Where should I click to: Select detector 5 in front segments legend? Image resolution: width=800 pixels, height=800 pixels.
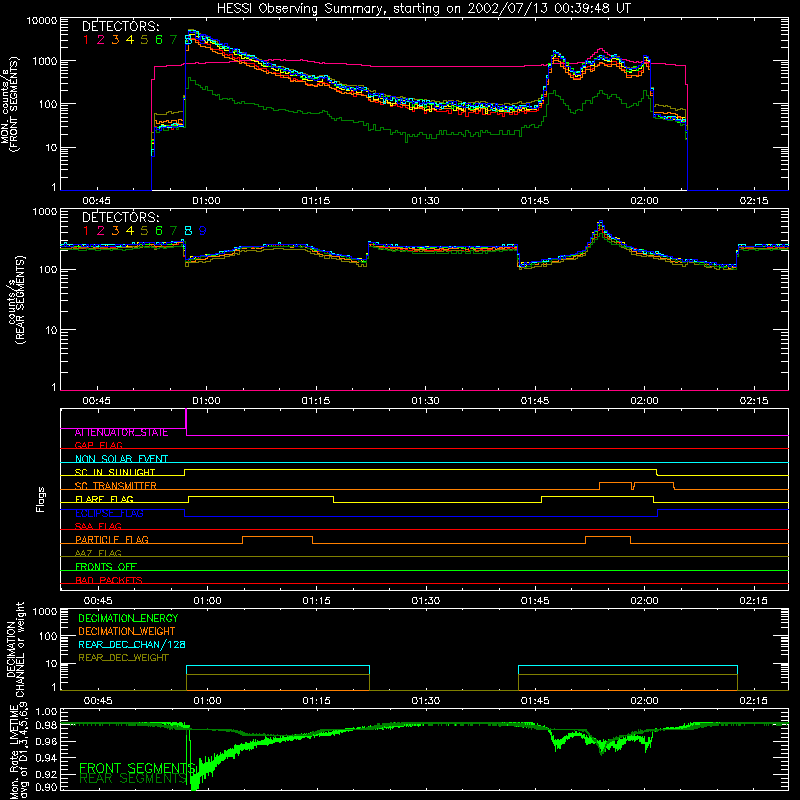[144, 40]
